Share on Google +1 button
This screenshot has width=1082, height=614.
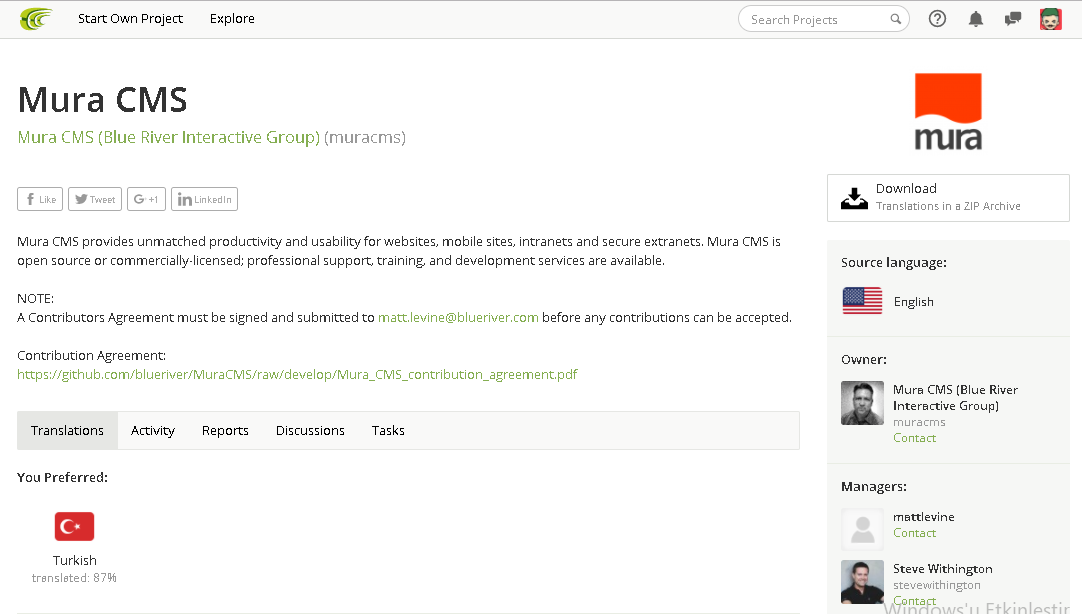pyautogui.click(x=146, y=199)
